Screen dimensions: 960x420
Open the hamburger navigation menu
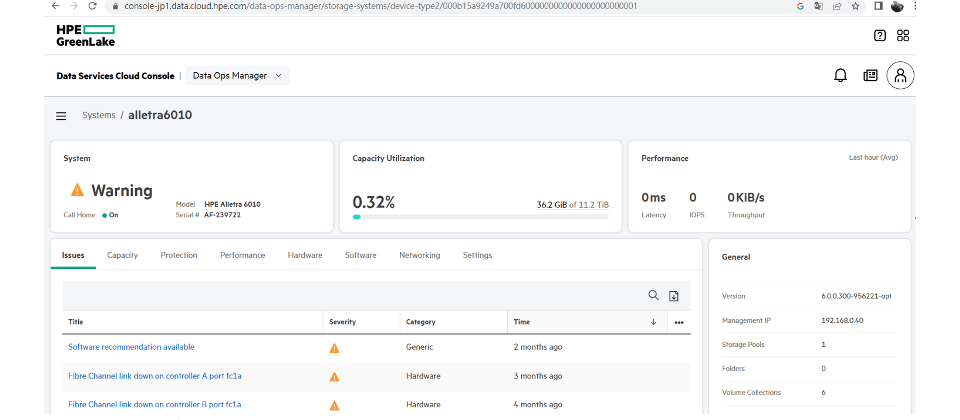point(61,116)
